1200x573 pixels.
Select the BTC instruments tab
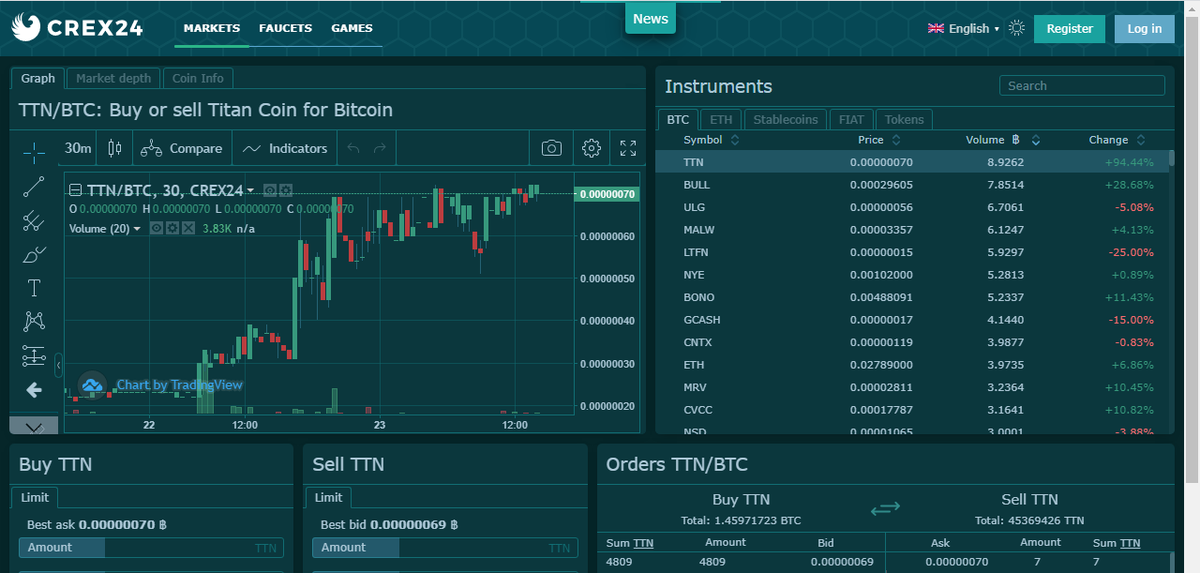tap(678, 119)
